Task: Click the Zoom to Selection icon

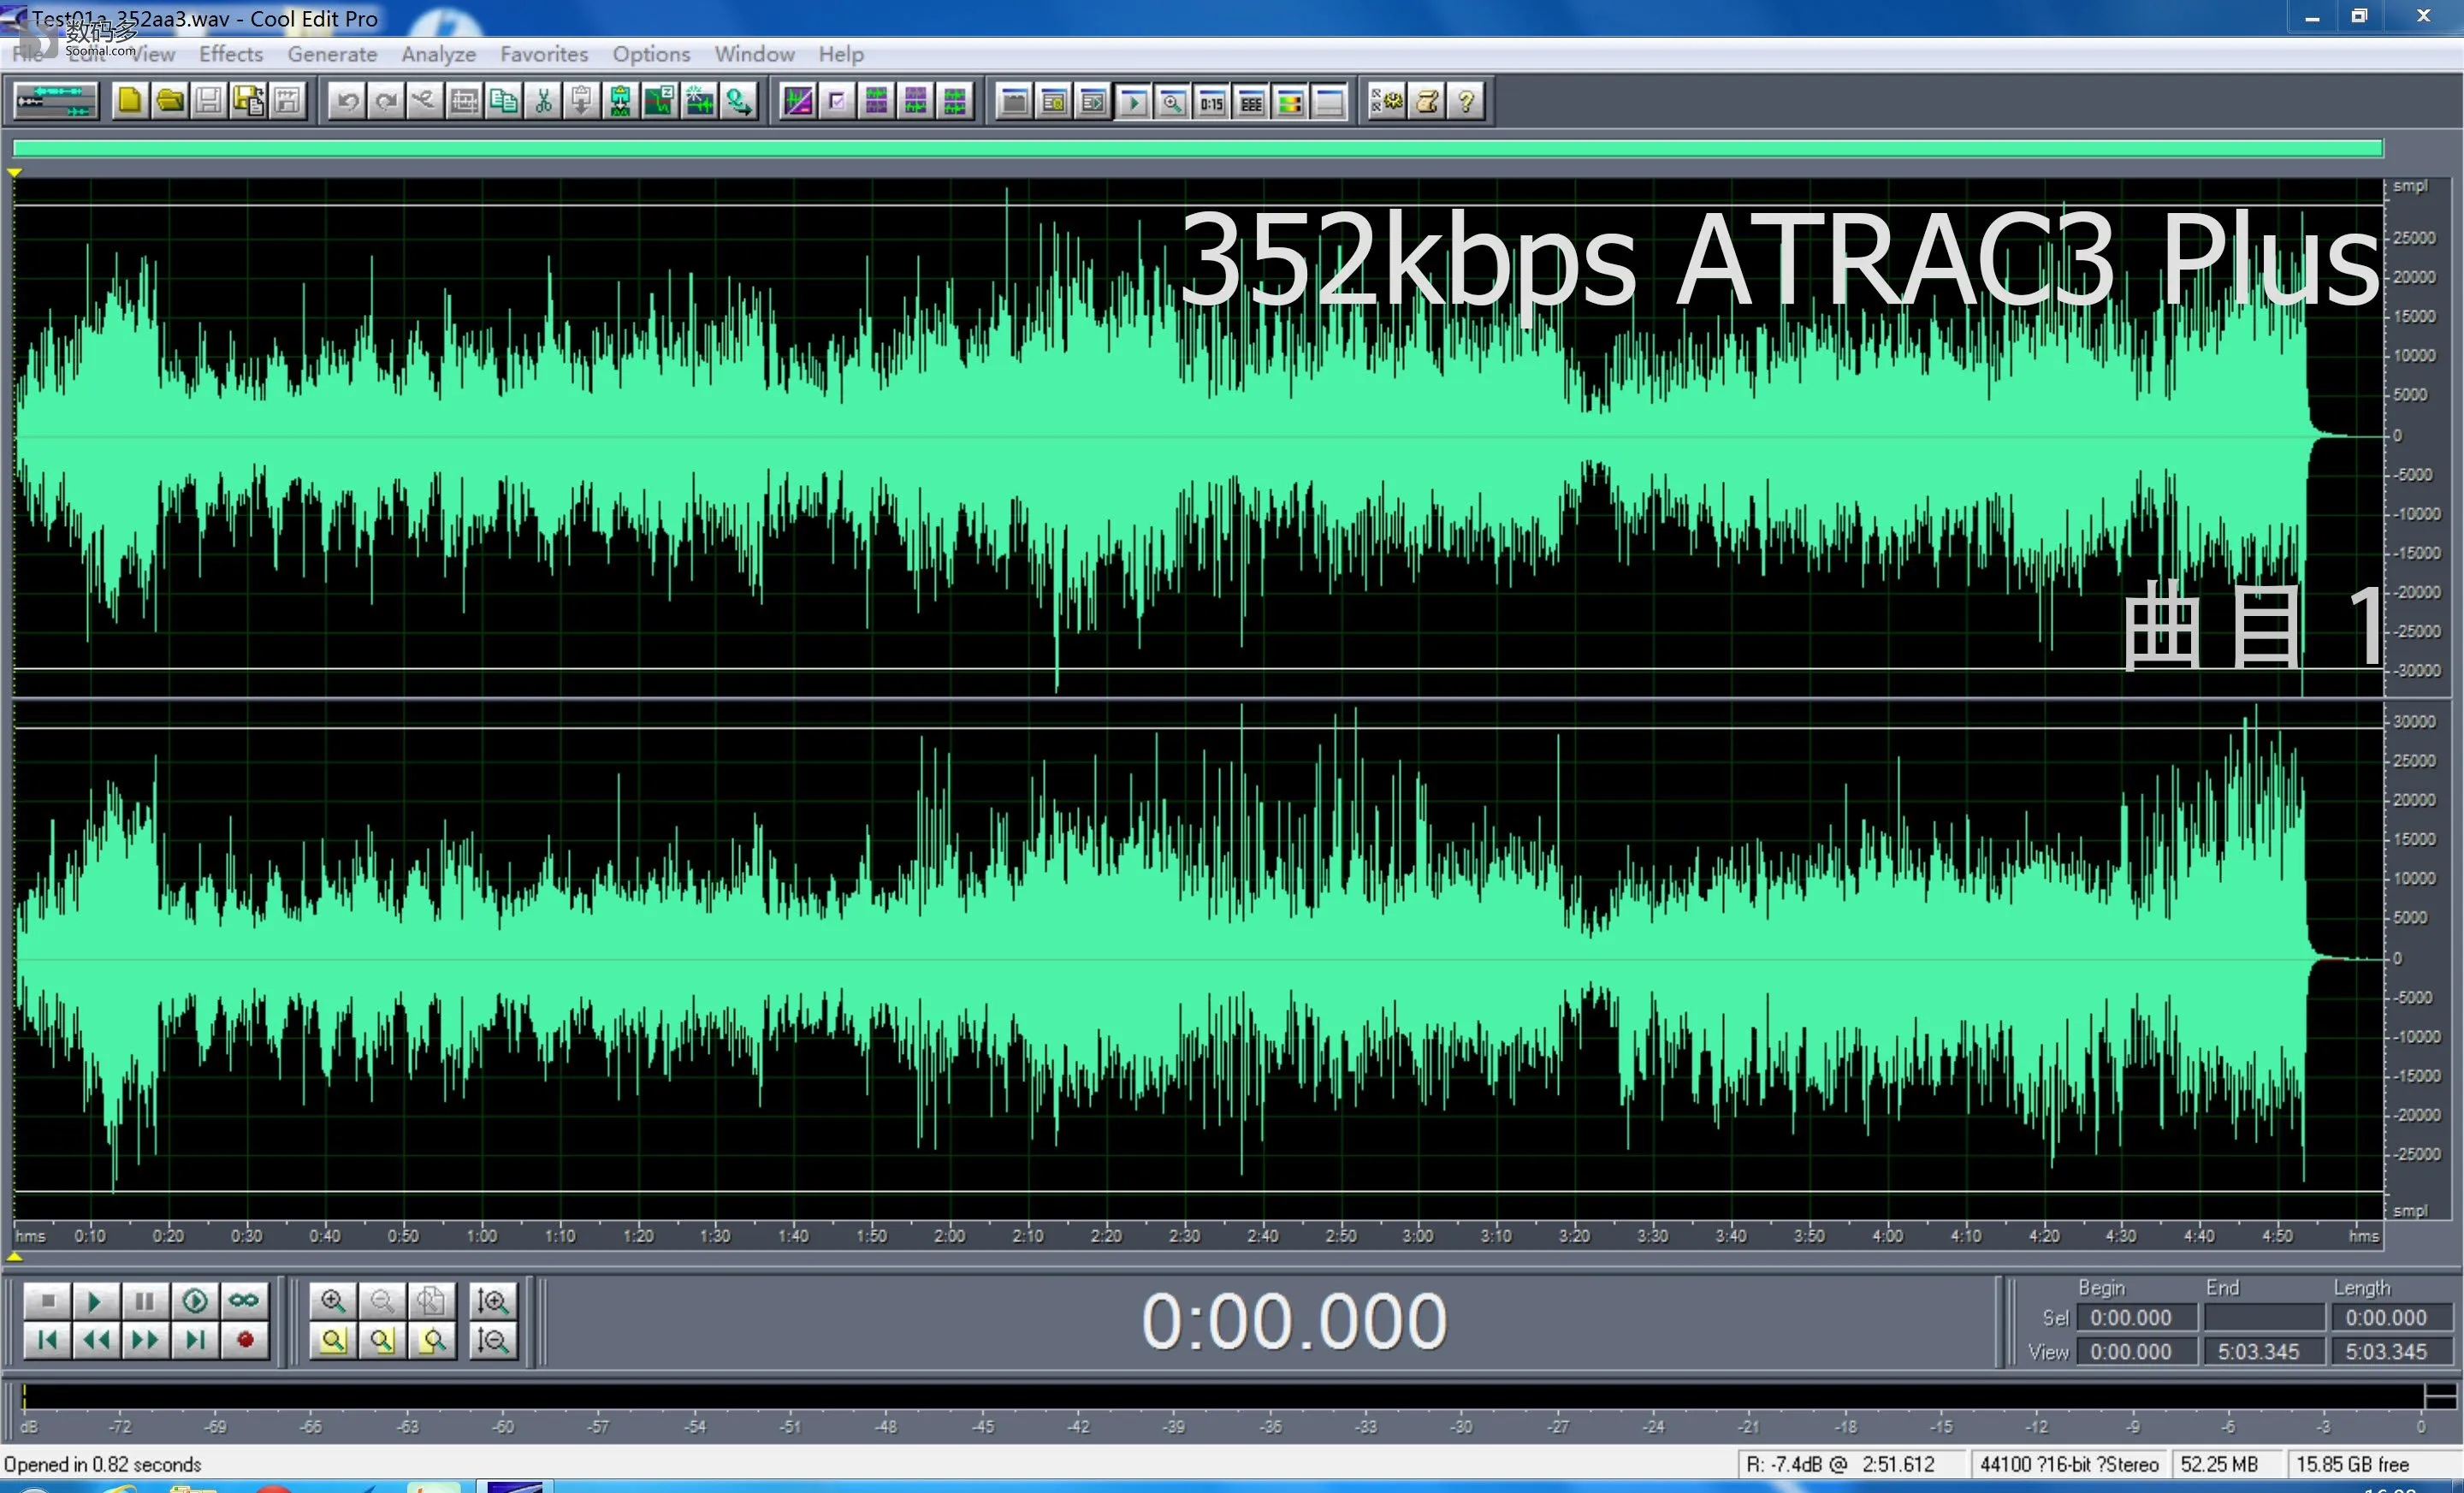Action: coord(333,1340)
